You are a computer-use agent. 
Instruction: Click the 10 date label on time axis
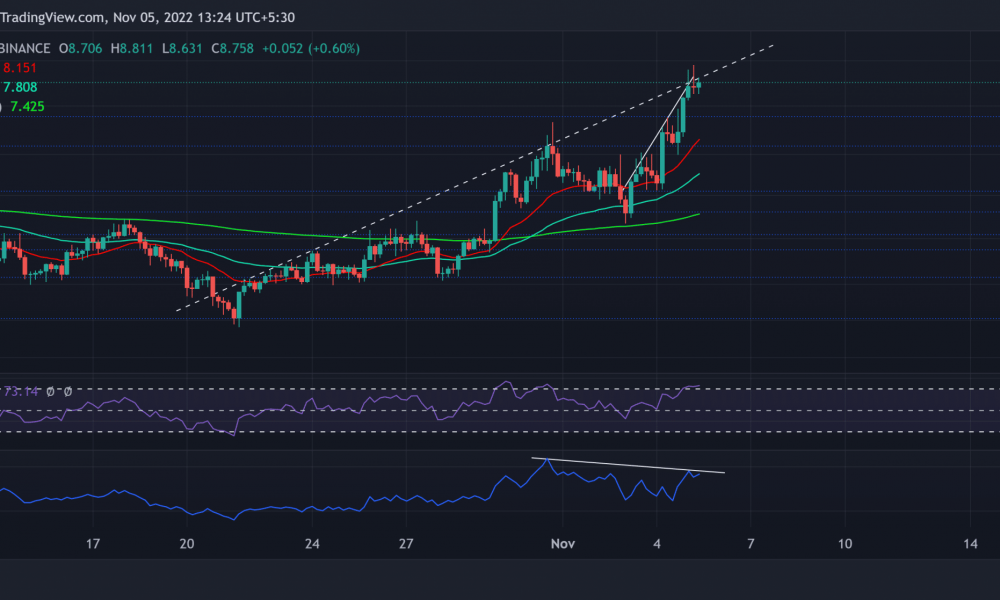tap(845, 544)
